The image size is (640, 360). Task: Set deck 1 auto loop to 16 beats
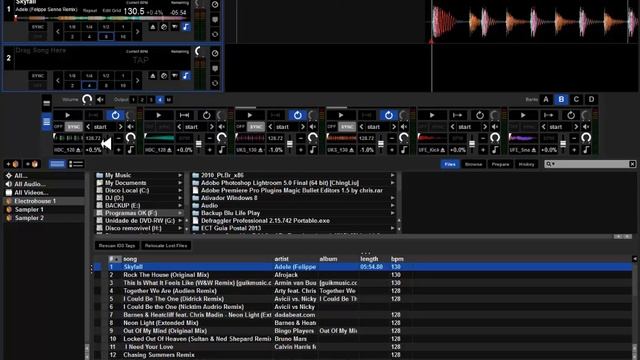click(123, 36)
